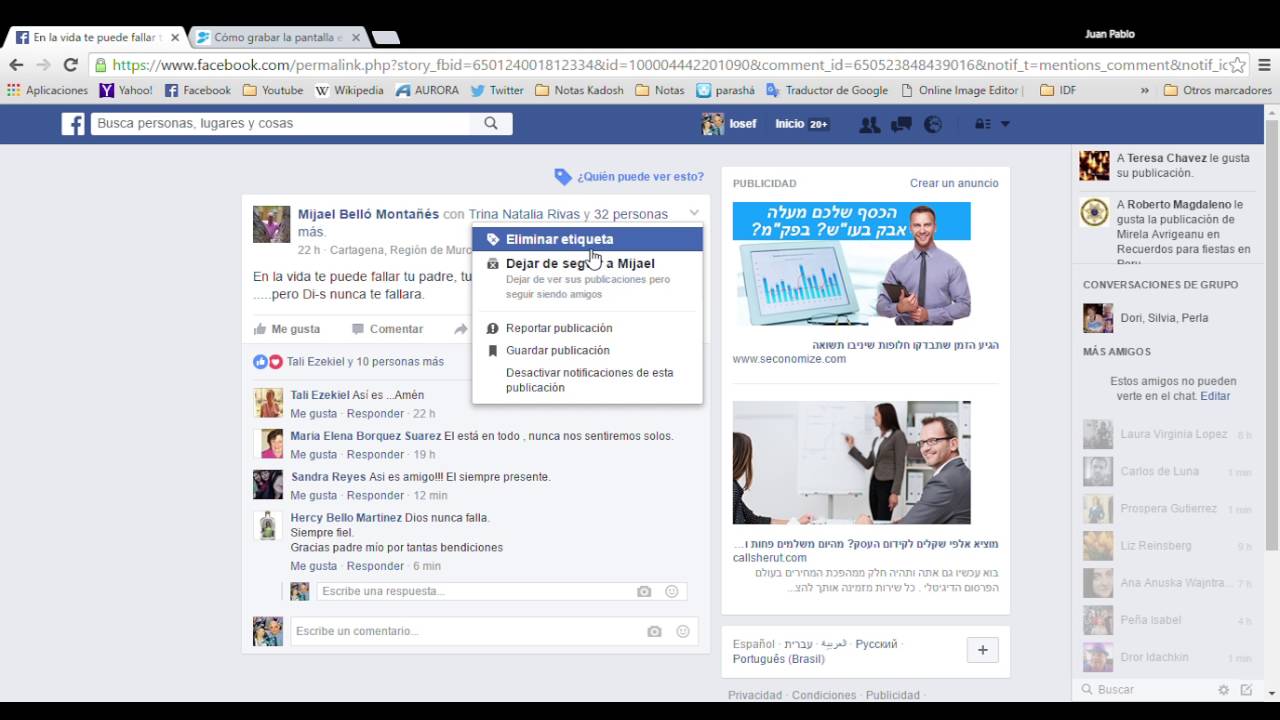Select Guardar publicación menu option
The image size is (1280, 720).
pyautogui.click(x=587, y=350)
